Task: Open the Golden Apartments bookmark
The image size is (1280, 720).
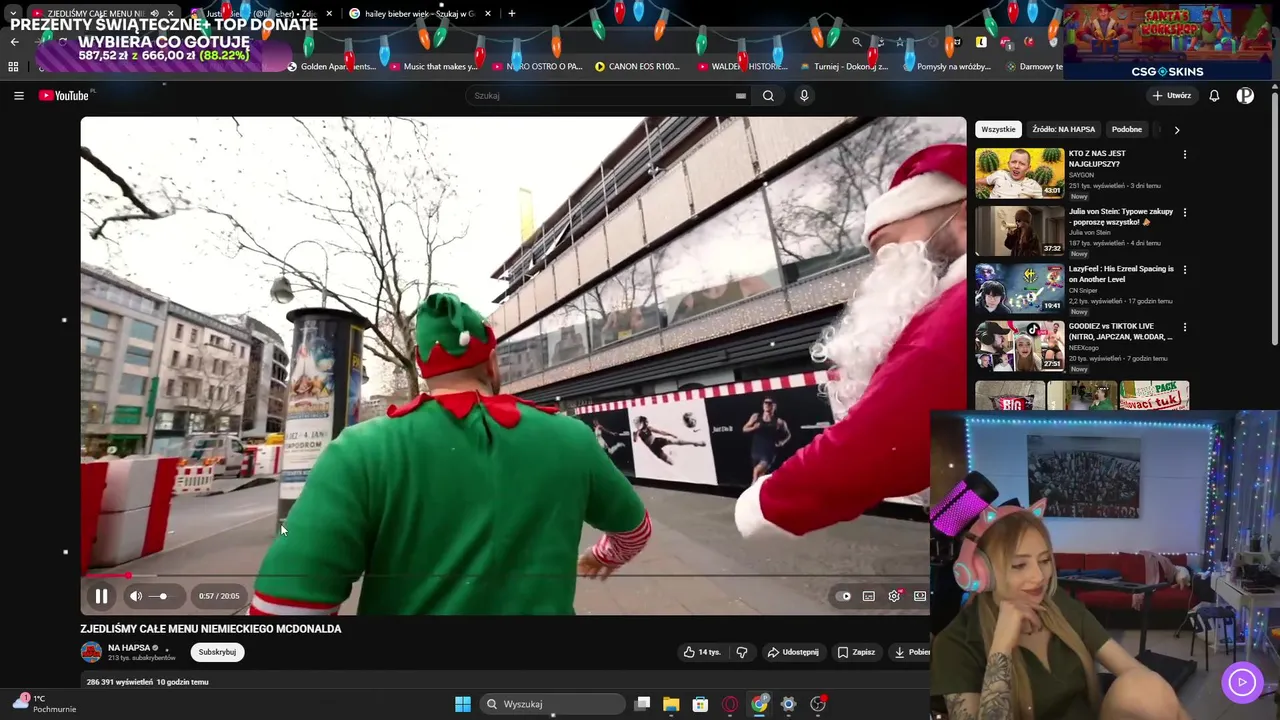Action: point(332,67)
